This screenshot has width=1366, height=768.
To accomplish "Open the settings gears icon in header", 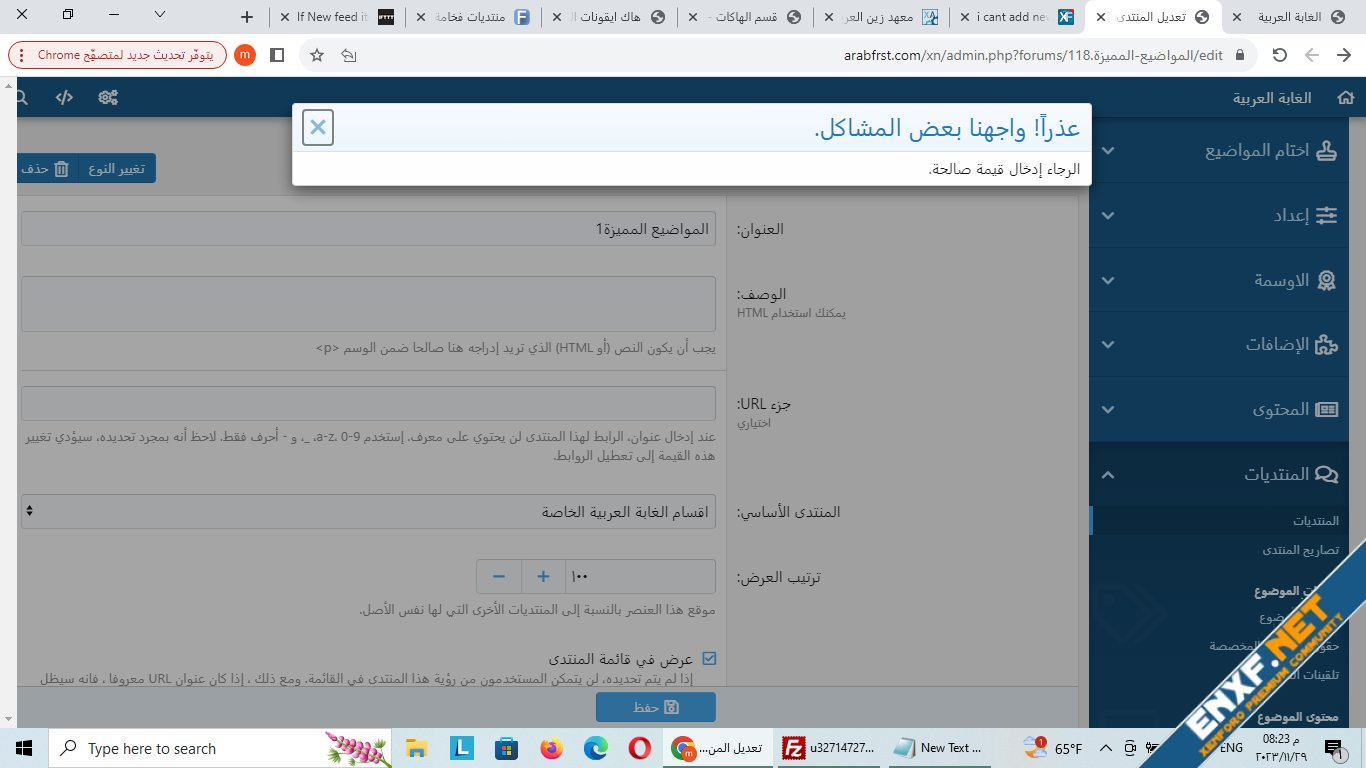I will pyautogui.click(x=108, y=98).
